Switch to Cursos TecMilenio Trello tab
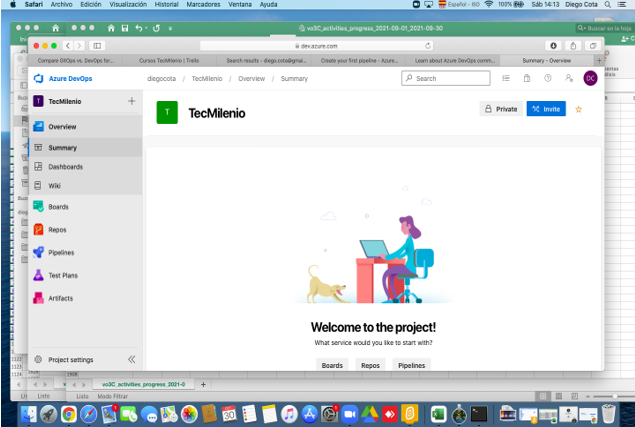 coord(169,60)
